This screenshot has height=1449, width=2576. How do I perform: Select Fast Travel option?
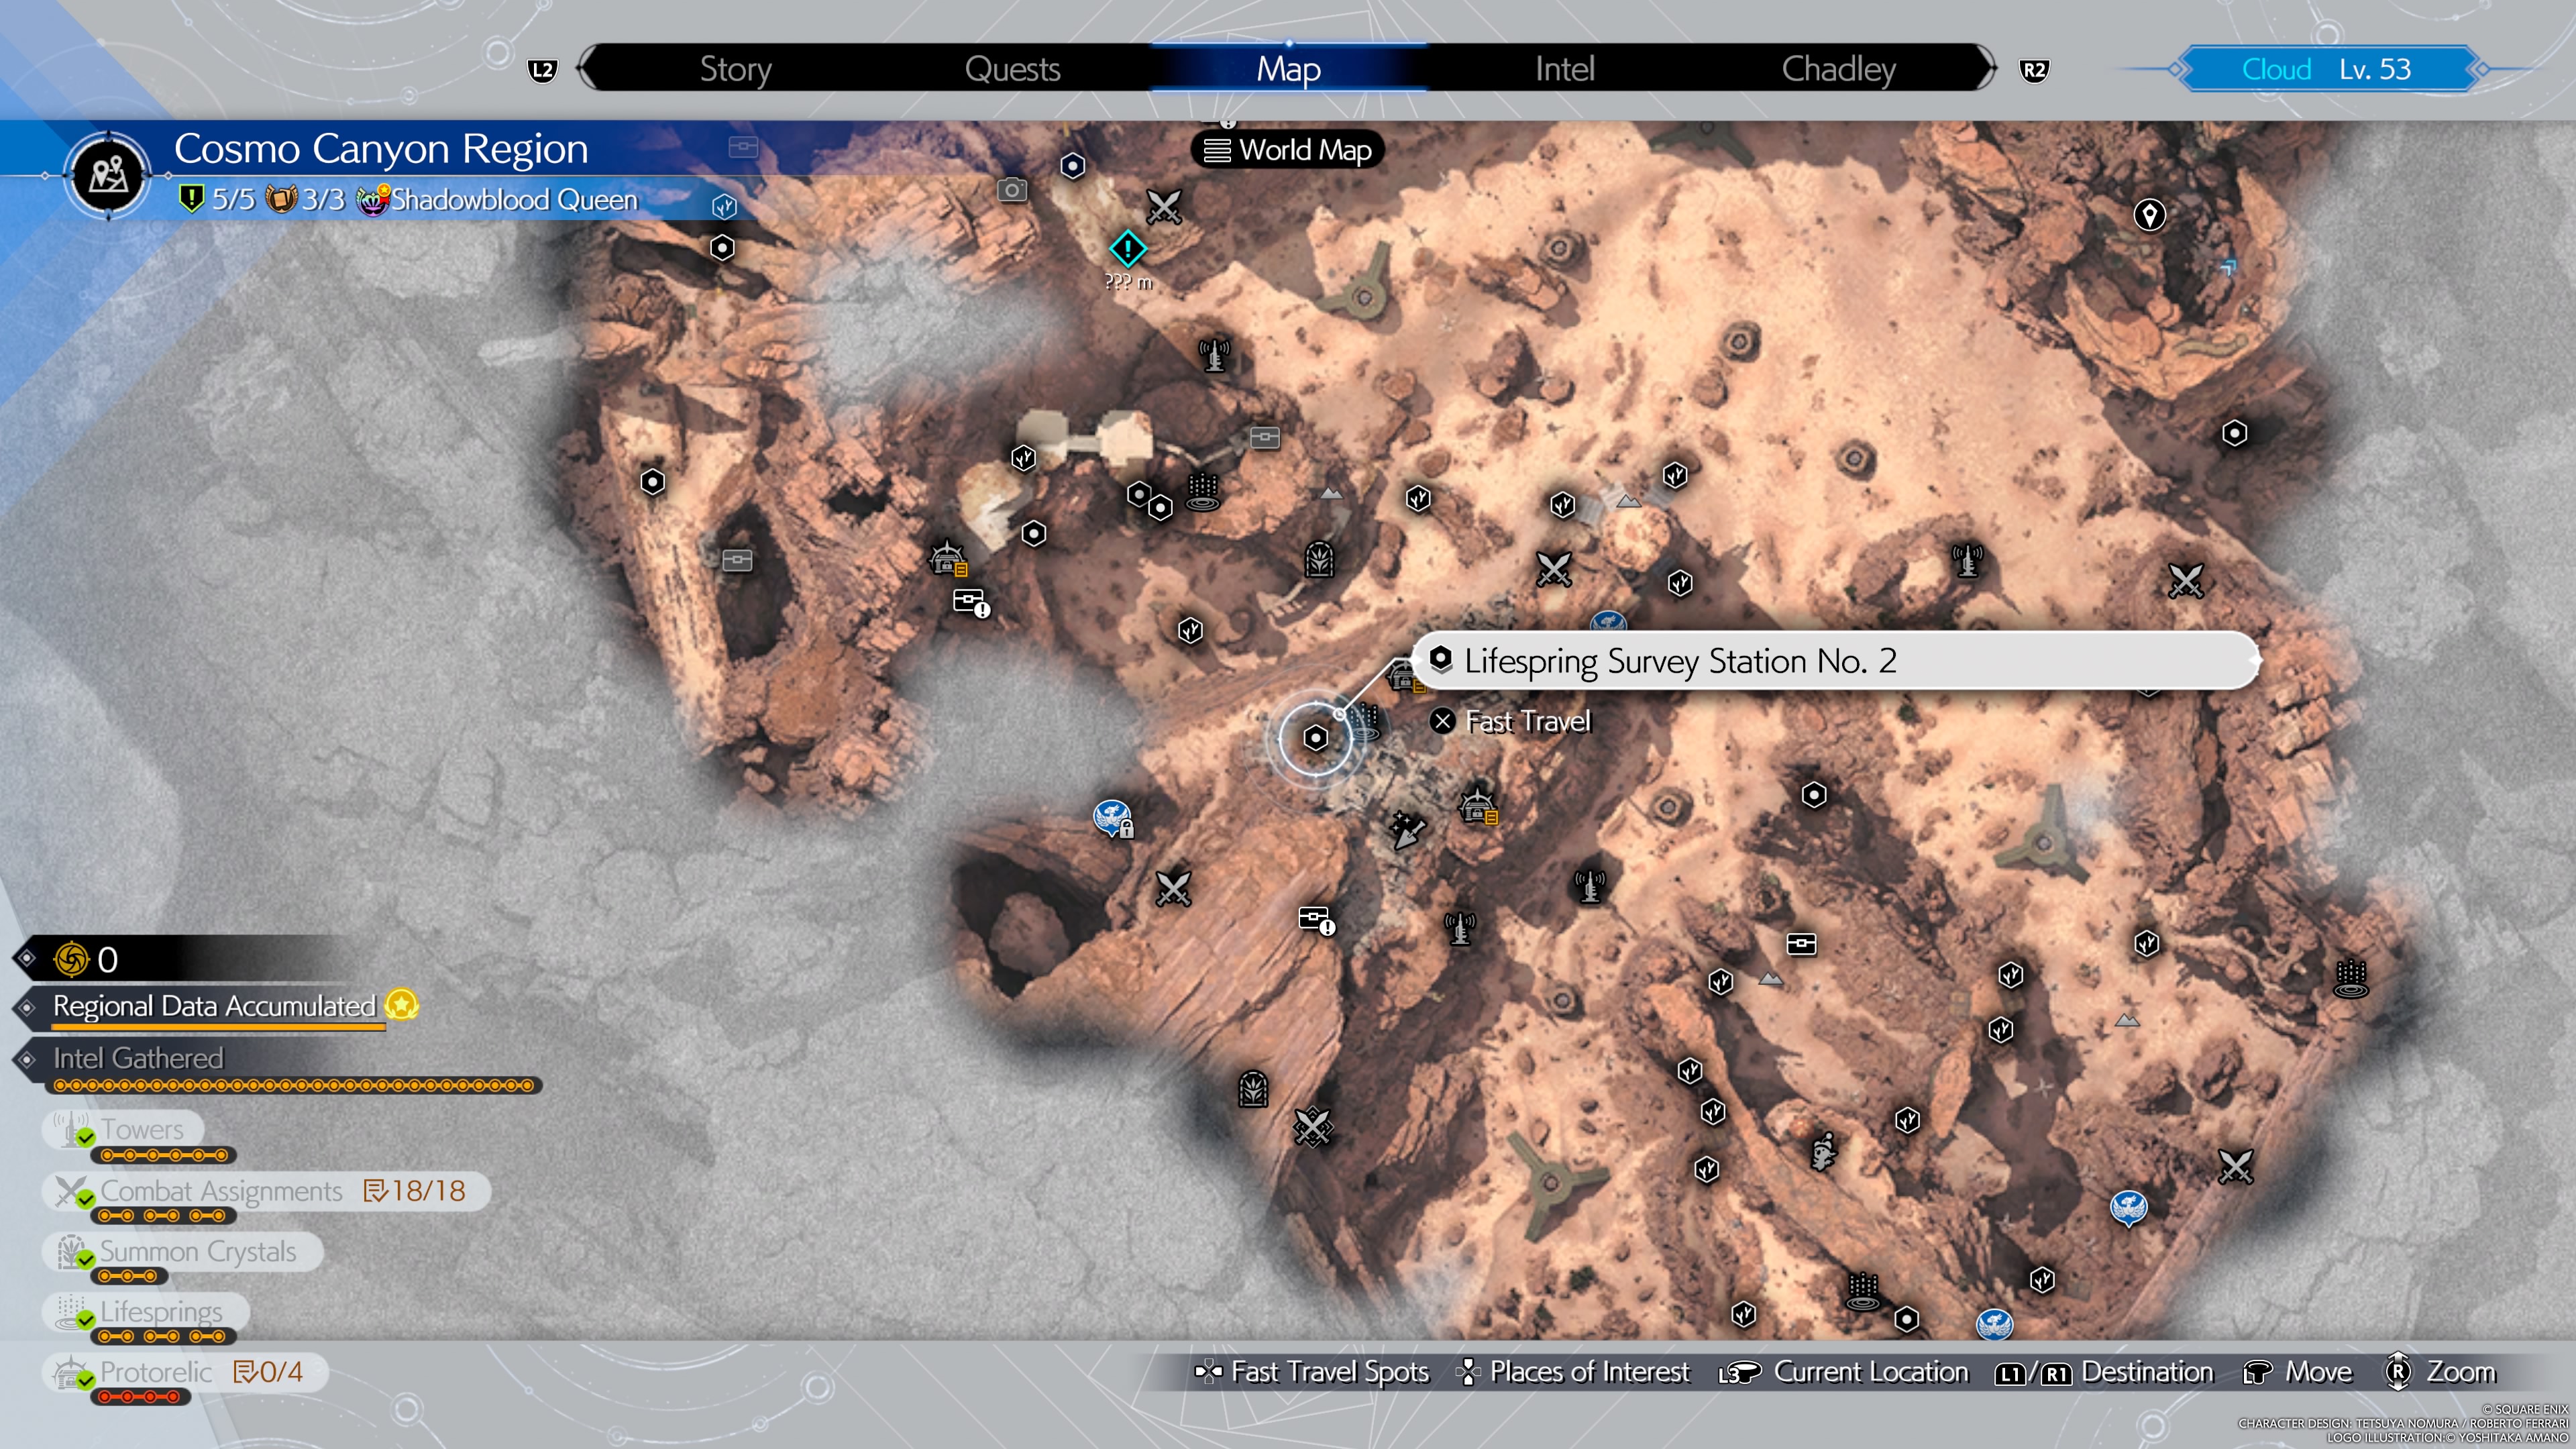pyautogui.click(x=1510, y=721)
